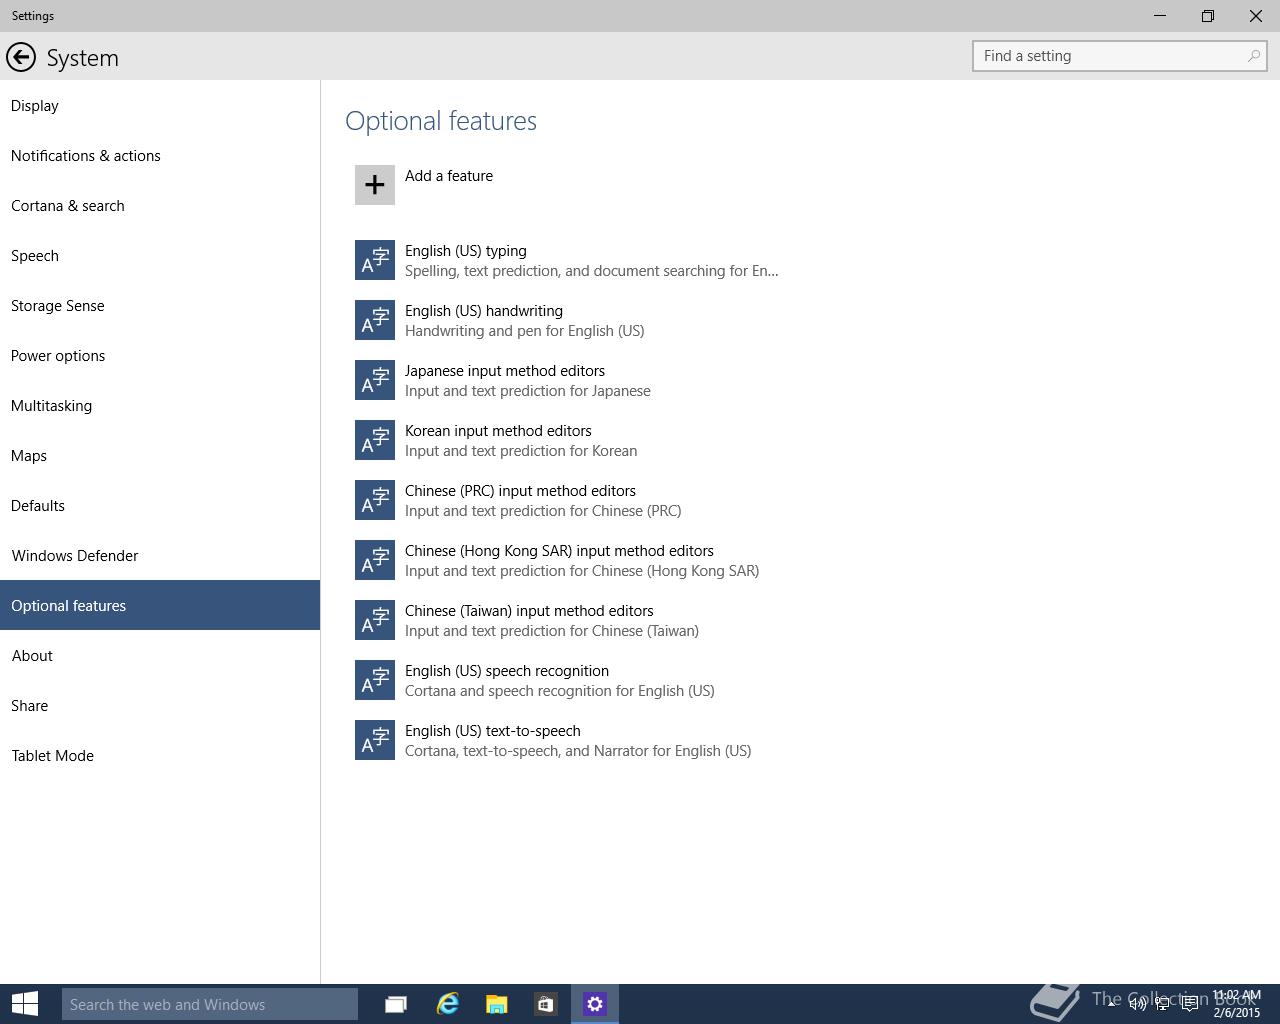
Task: Select the English (US) typing feature
Action: [x=567, y=260]
